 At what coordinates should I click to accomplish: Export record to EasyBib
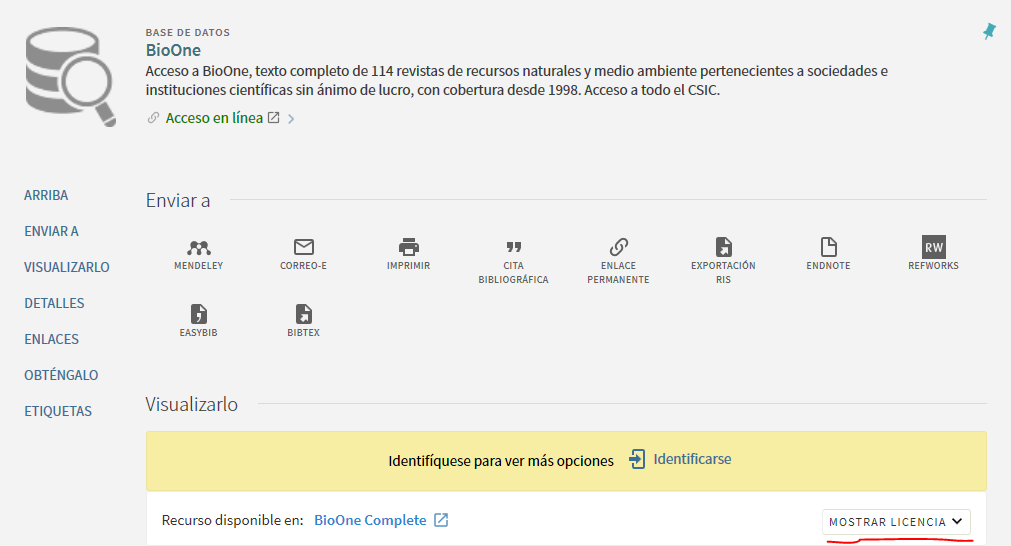point(199,321)
